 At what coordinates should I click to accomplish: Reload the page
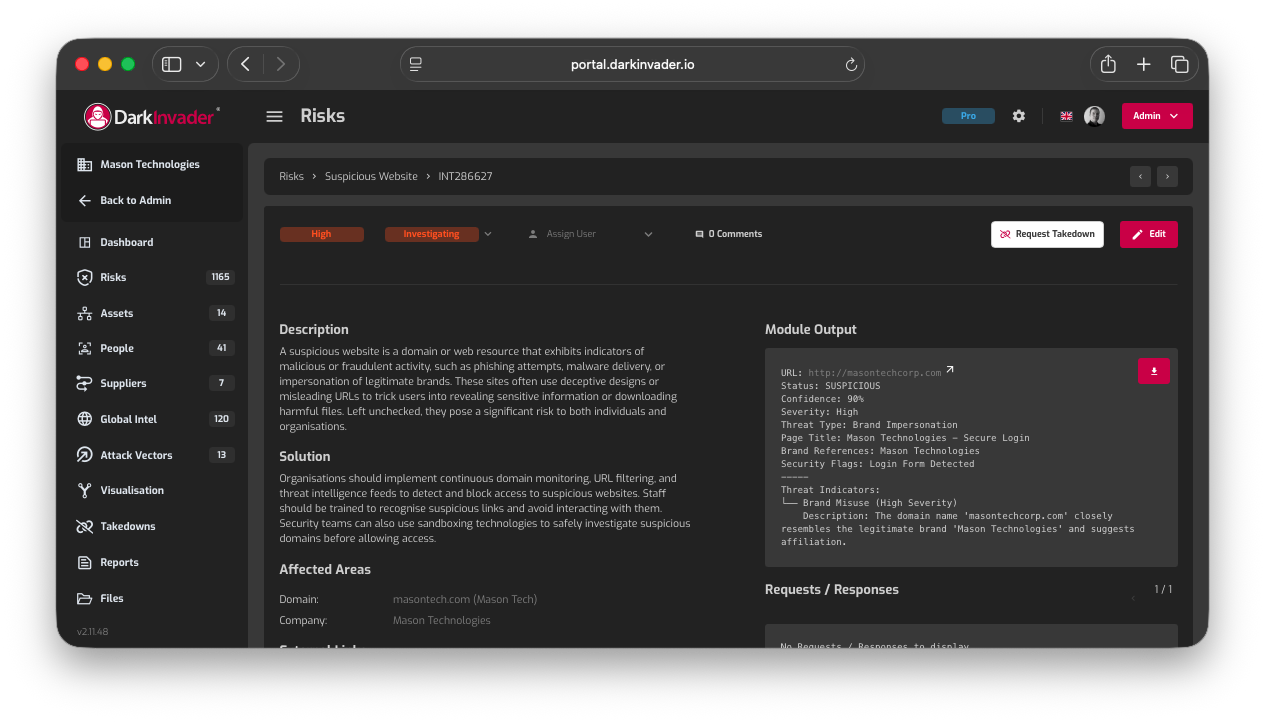851,64
